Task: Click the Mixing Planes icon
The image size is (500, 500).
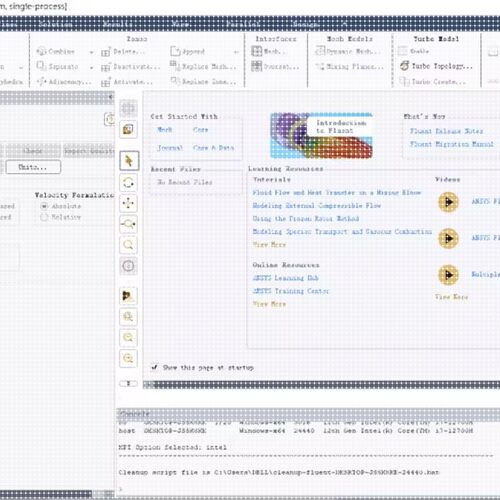Action: 320,66
